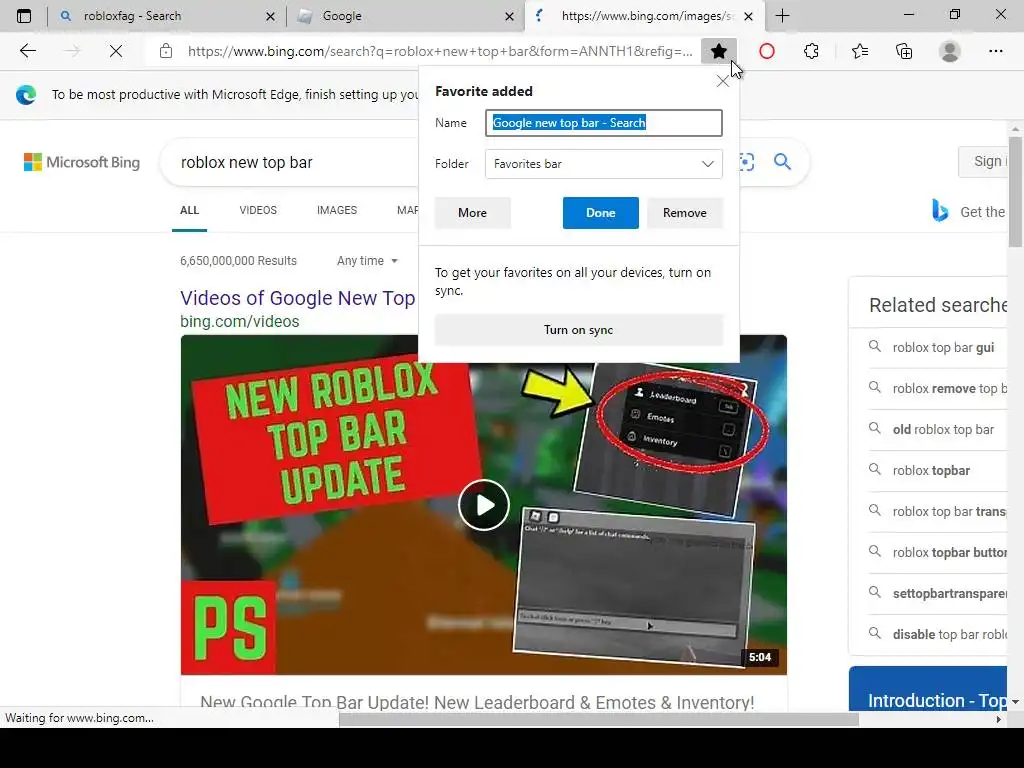This screenshot has width=1024, height=768.
Task: Click the Remove button
Action: (x=684, y=213)
